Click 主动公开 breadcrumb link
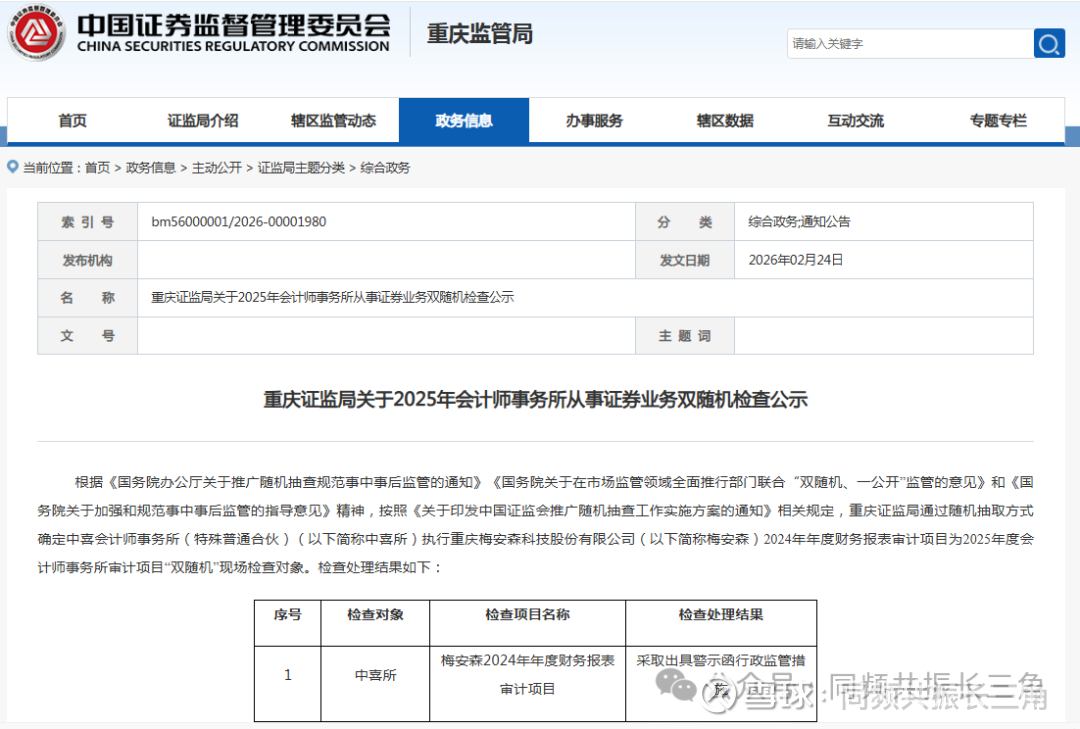Viewport: 1080px width, 729px height. click(x=217, y=168)
